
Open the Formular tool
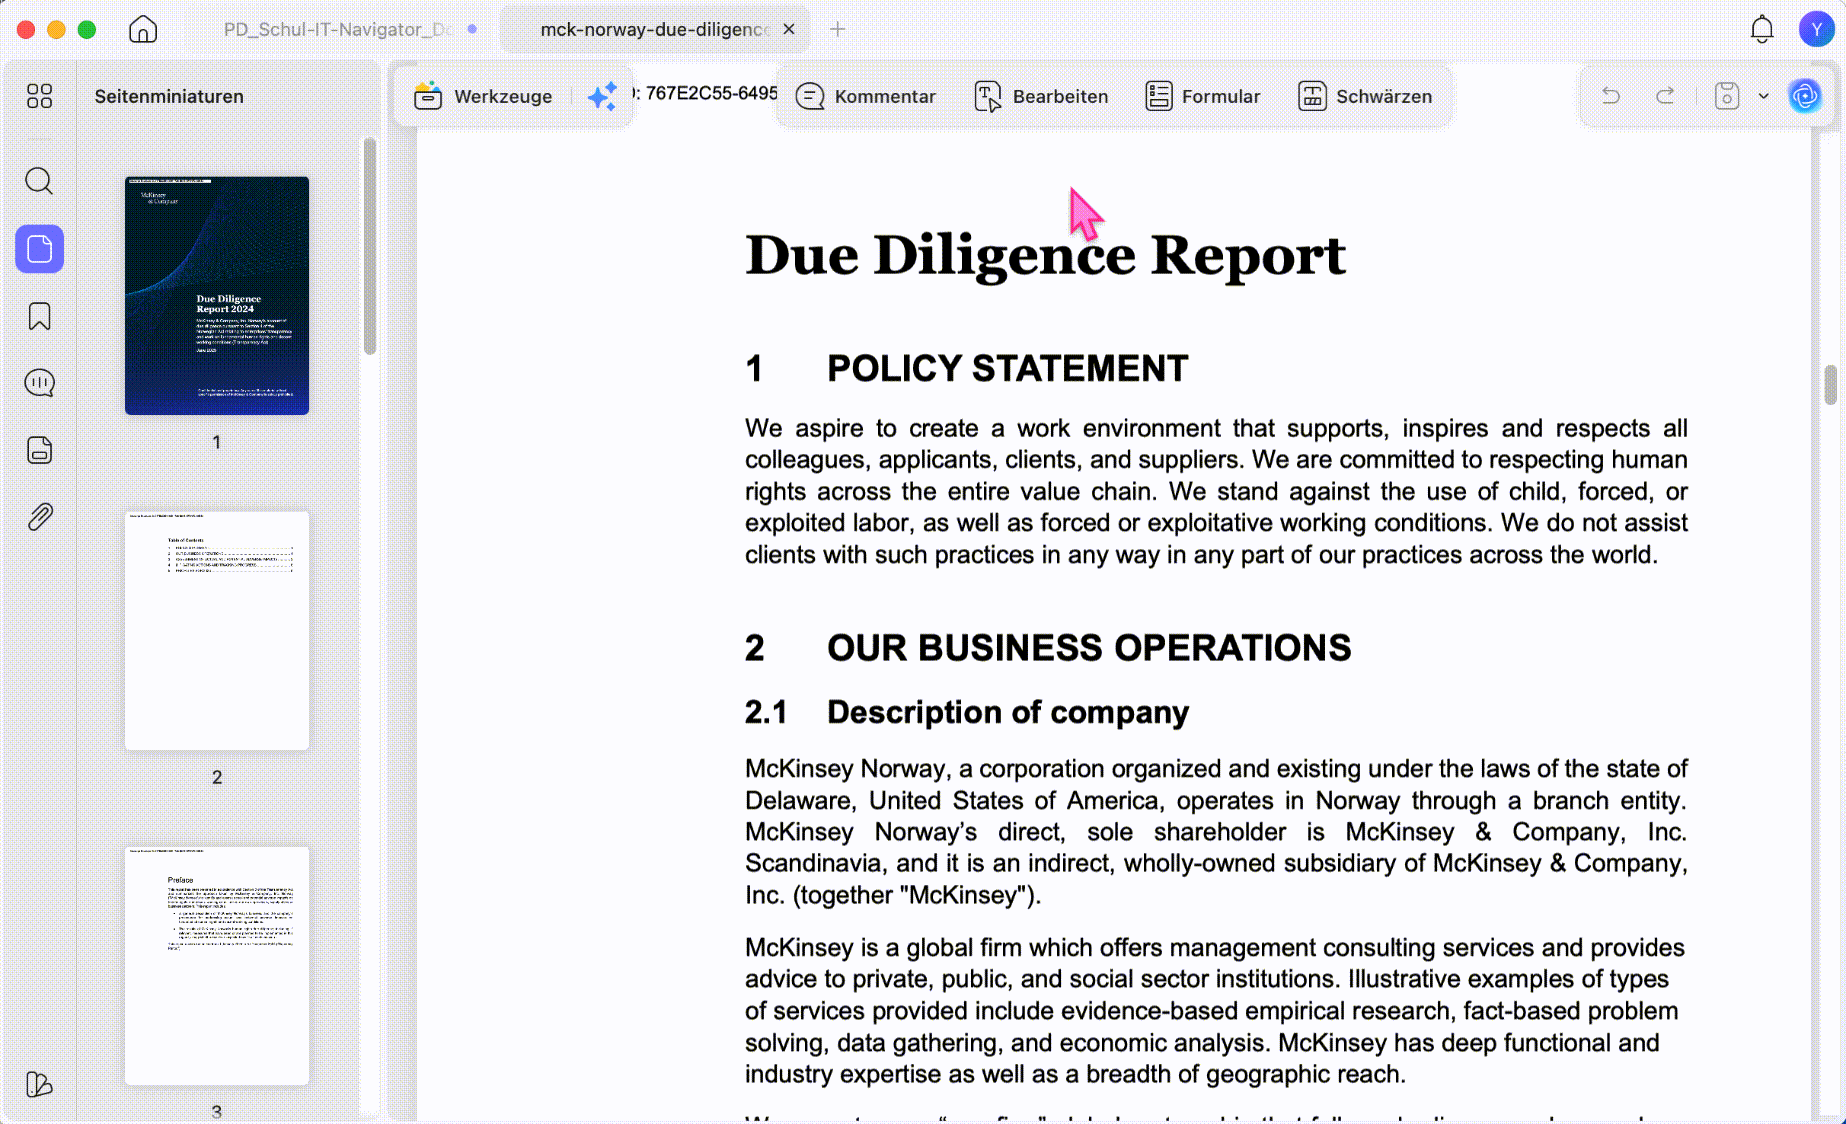point(1202,96)
